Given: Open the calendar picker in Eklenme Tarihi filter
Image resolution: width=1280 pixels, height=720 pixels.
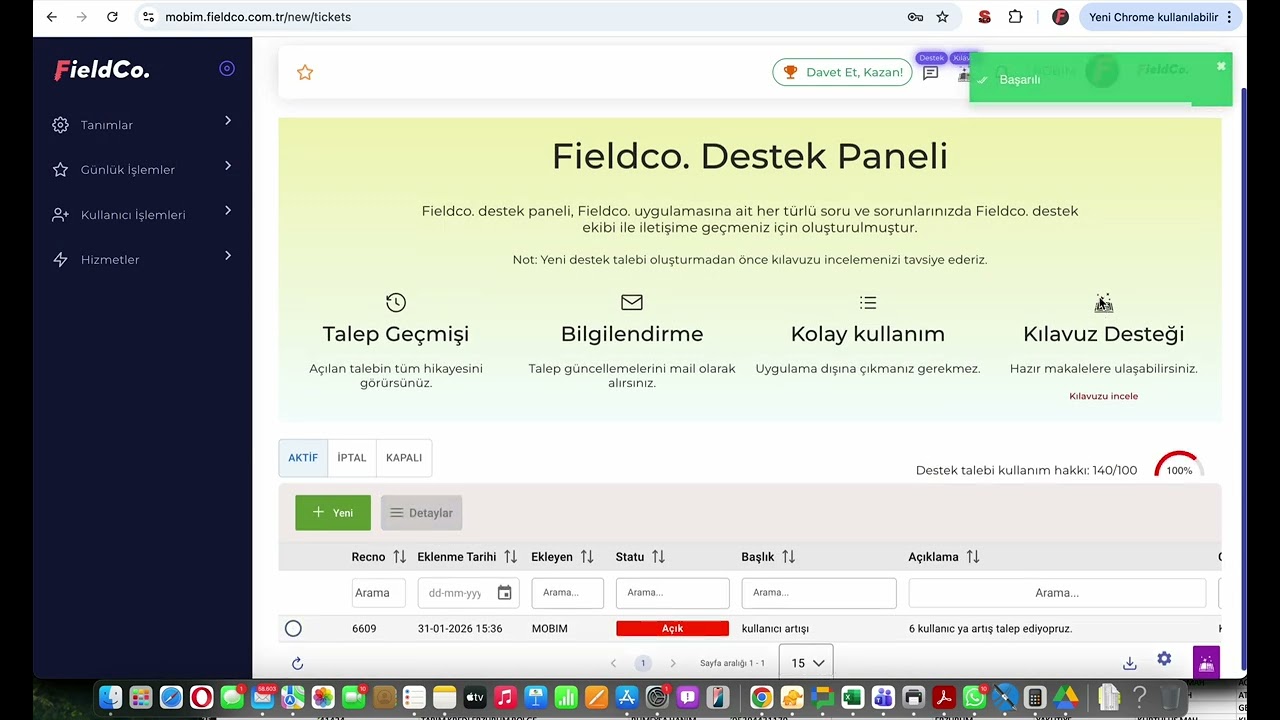Looking at the screenshot, I should click(504, 593).
